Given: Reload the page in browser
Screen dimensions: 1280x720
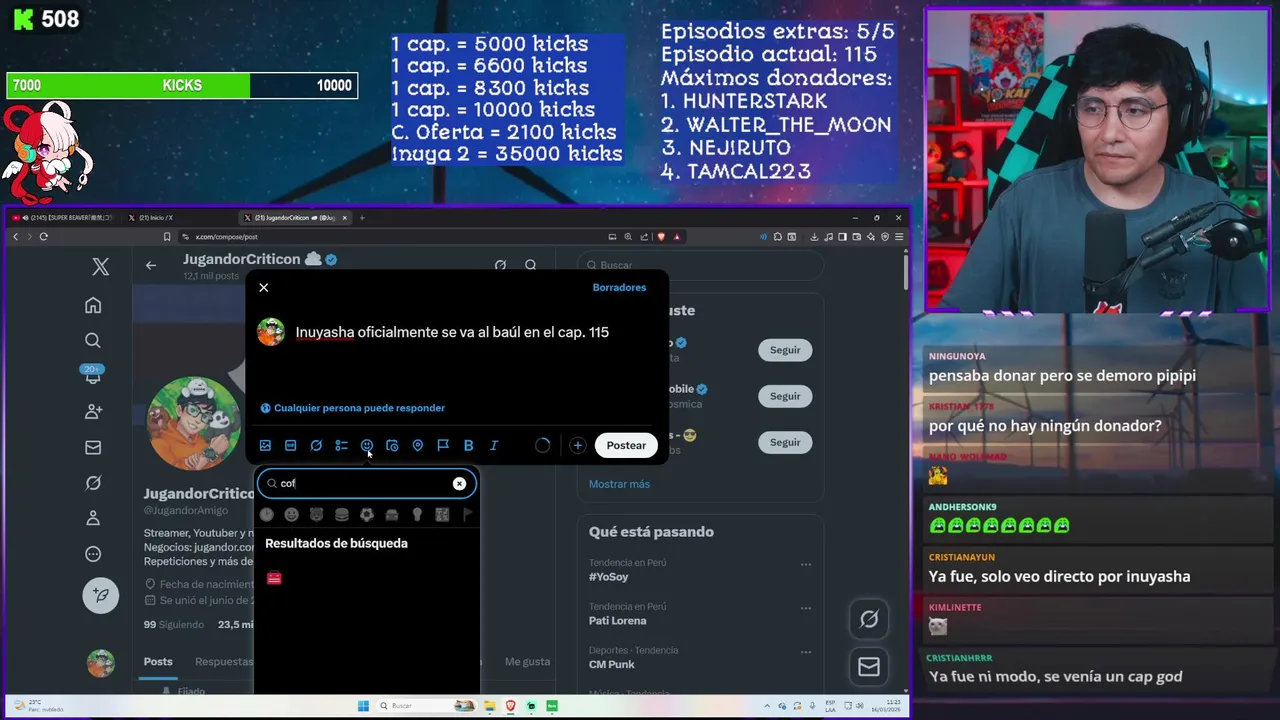Looking at the screenshot, I should [43, 237].
